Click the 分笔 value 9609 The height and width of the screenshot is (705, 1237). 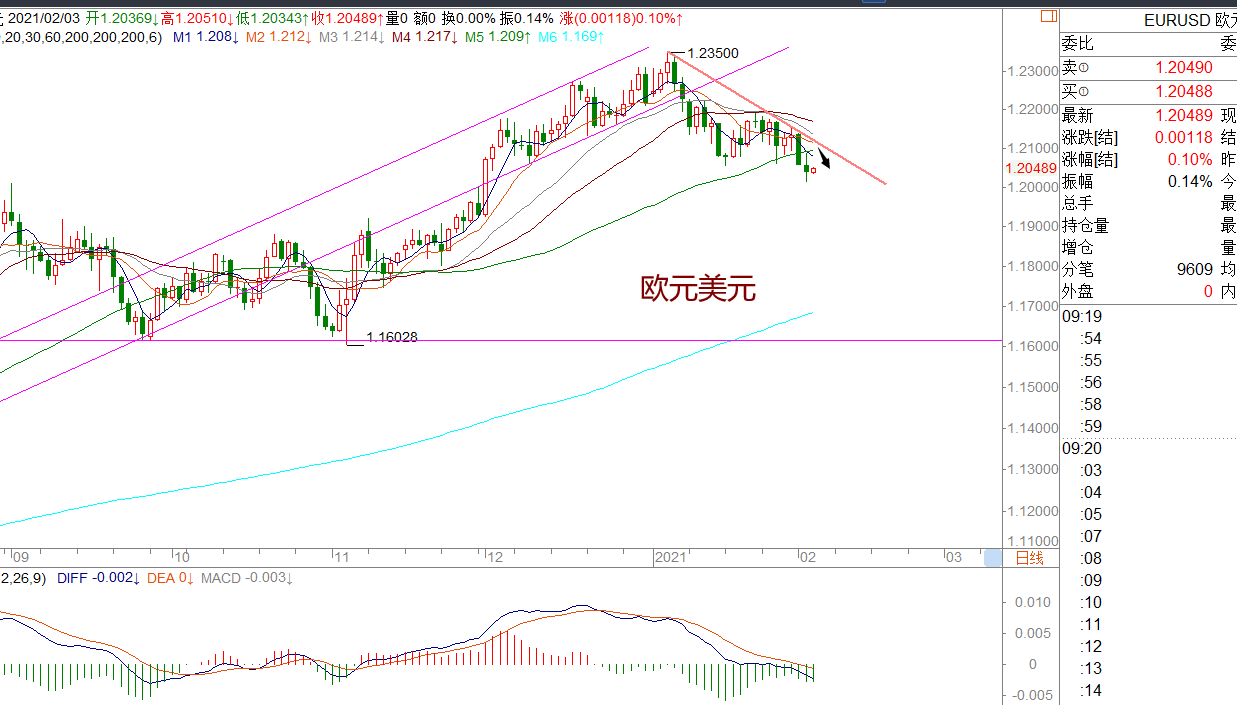pyautogui.click(x=1194, y=270)
